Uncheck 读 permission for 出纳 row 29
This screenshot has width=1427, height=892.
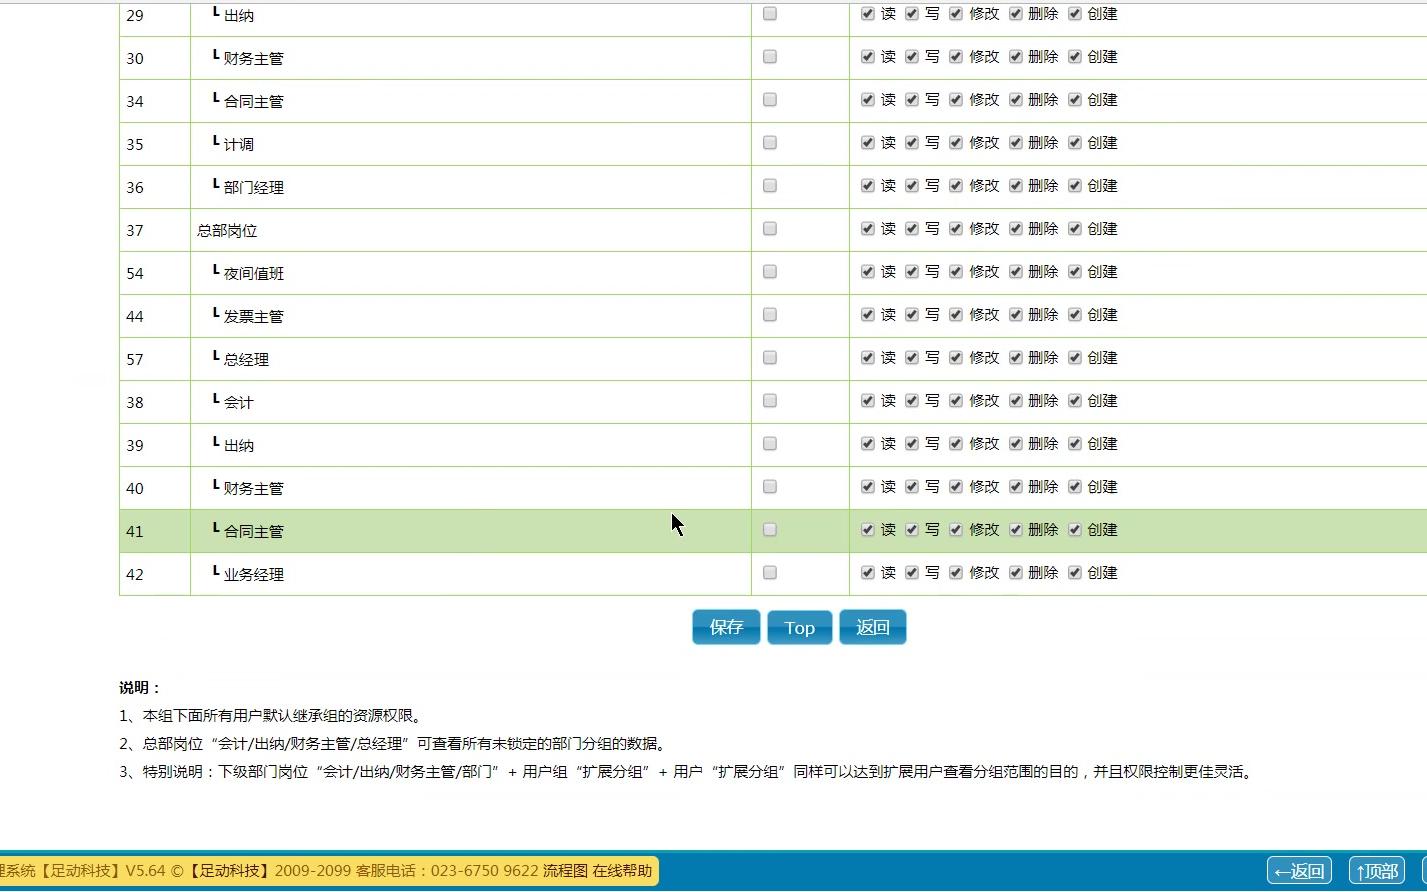(867, 14)
